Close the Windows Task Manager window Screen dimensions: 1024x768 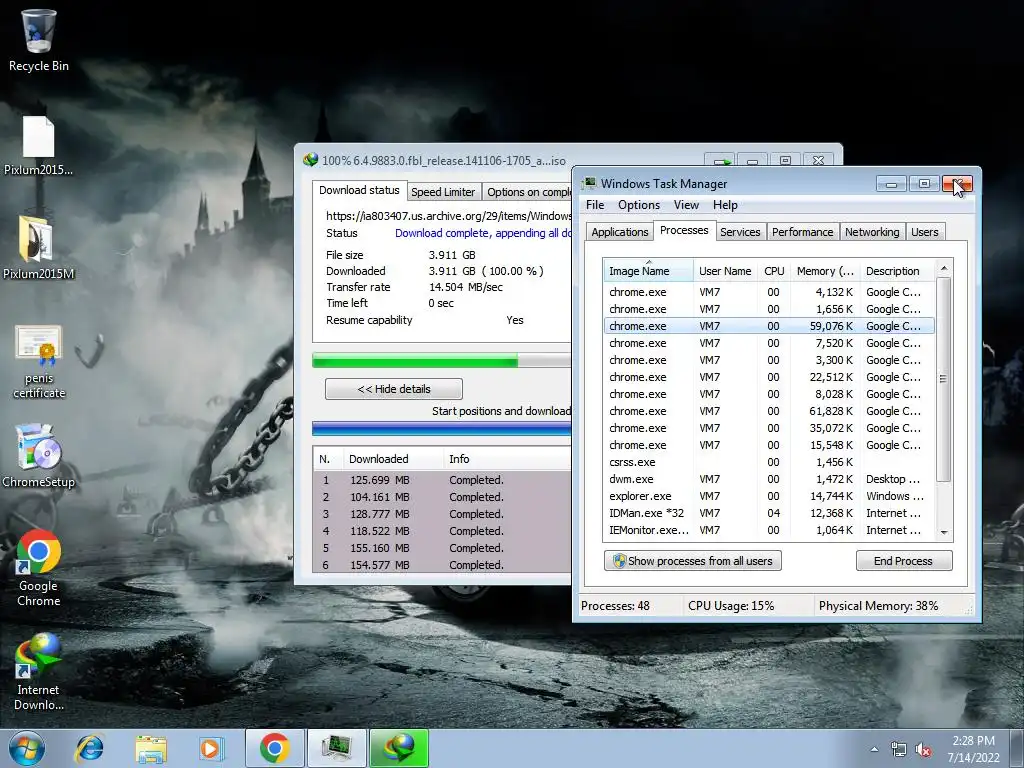(x=957, y=184)
